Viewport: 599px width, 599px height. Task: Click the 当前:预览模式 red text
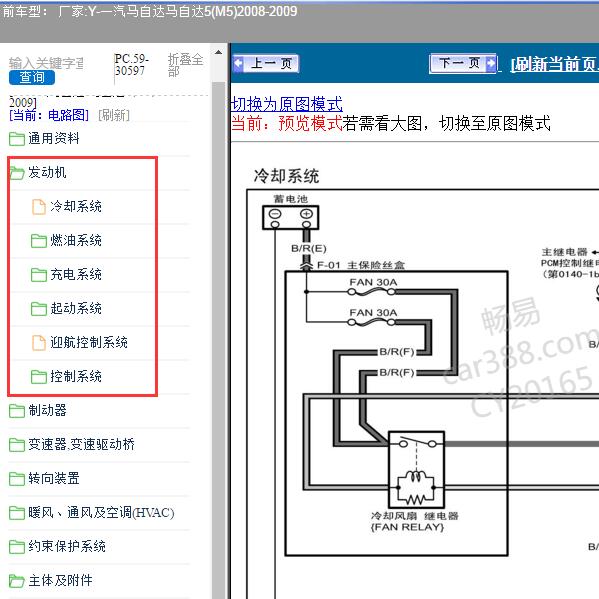click(287, 123)
